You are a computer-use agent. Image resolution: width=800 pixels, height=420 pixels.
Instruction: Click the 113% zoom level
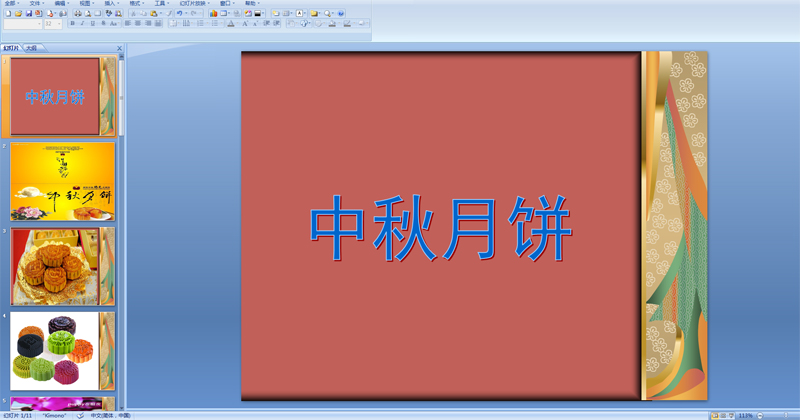[x=745, y=416]
